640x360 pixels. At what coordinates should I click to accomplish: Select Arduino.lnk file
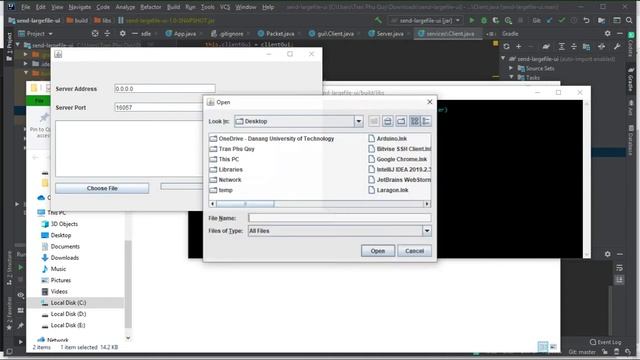pyautogui.click(x=388, y=139)
